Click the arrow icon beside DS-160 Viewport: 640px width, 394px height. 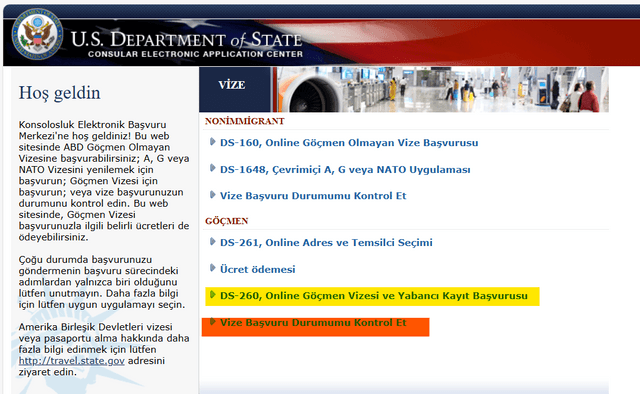tap(212, 142)
